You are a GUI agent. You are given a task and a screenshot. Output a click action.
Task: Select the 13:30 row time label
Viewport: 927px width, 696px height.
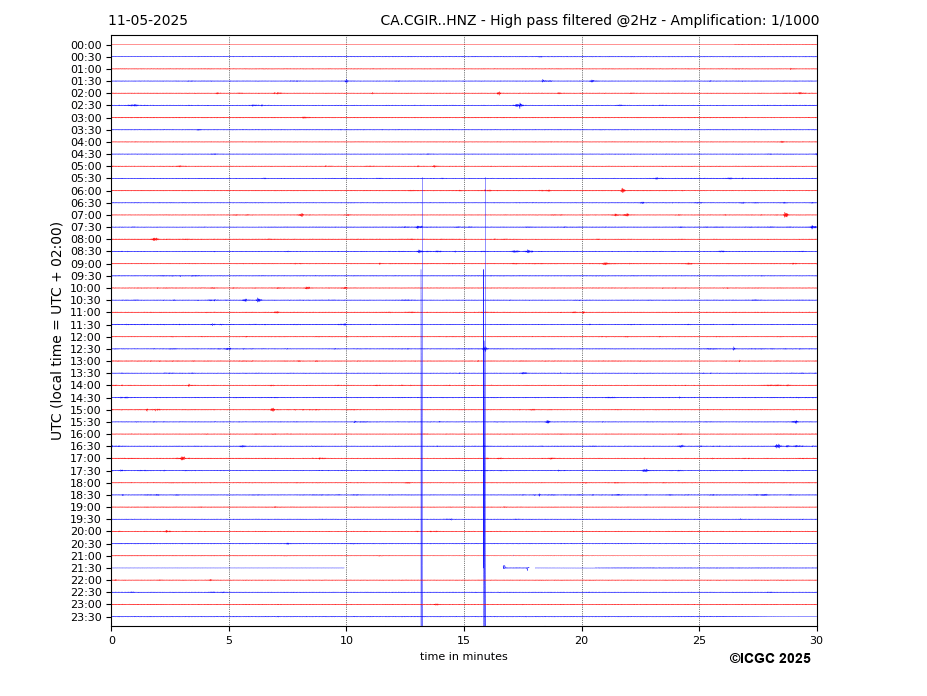(x=86, y=374)
